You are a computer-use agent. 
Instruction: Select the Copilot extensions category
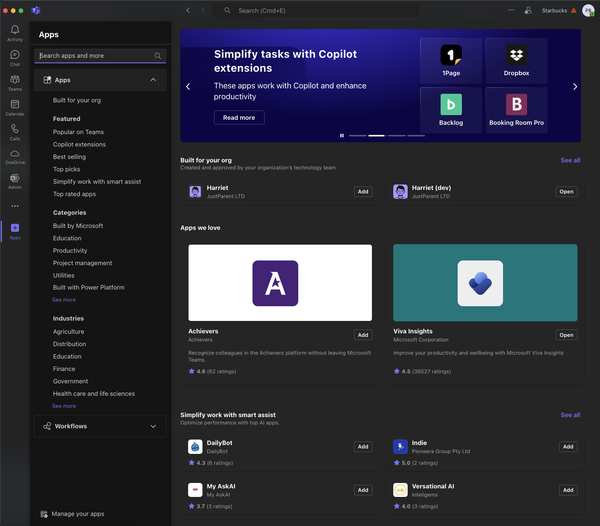point(79,144)
